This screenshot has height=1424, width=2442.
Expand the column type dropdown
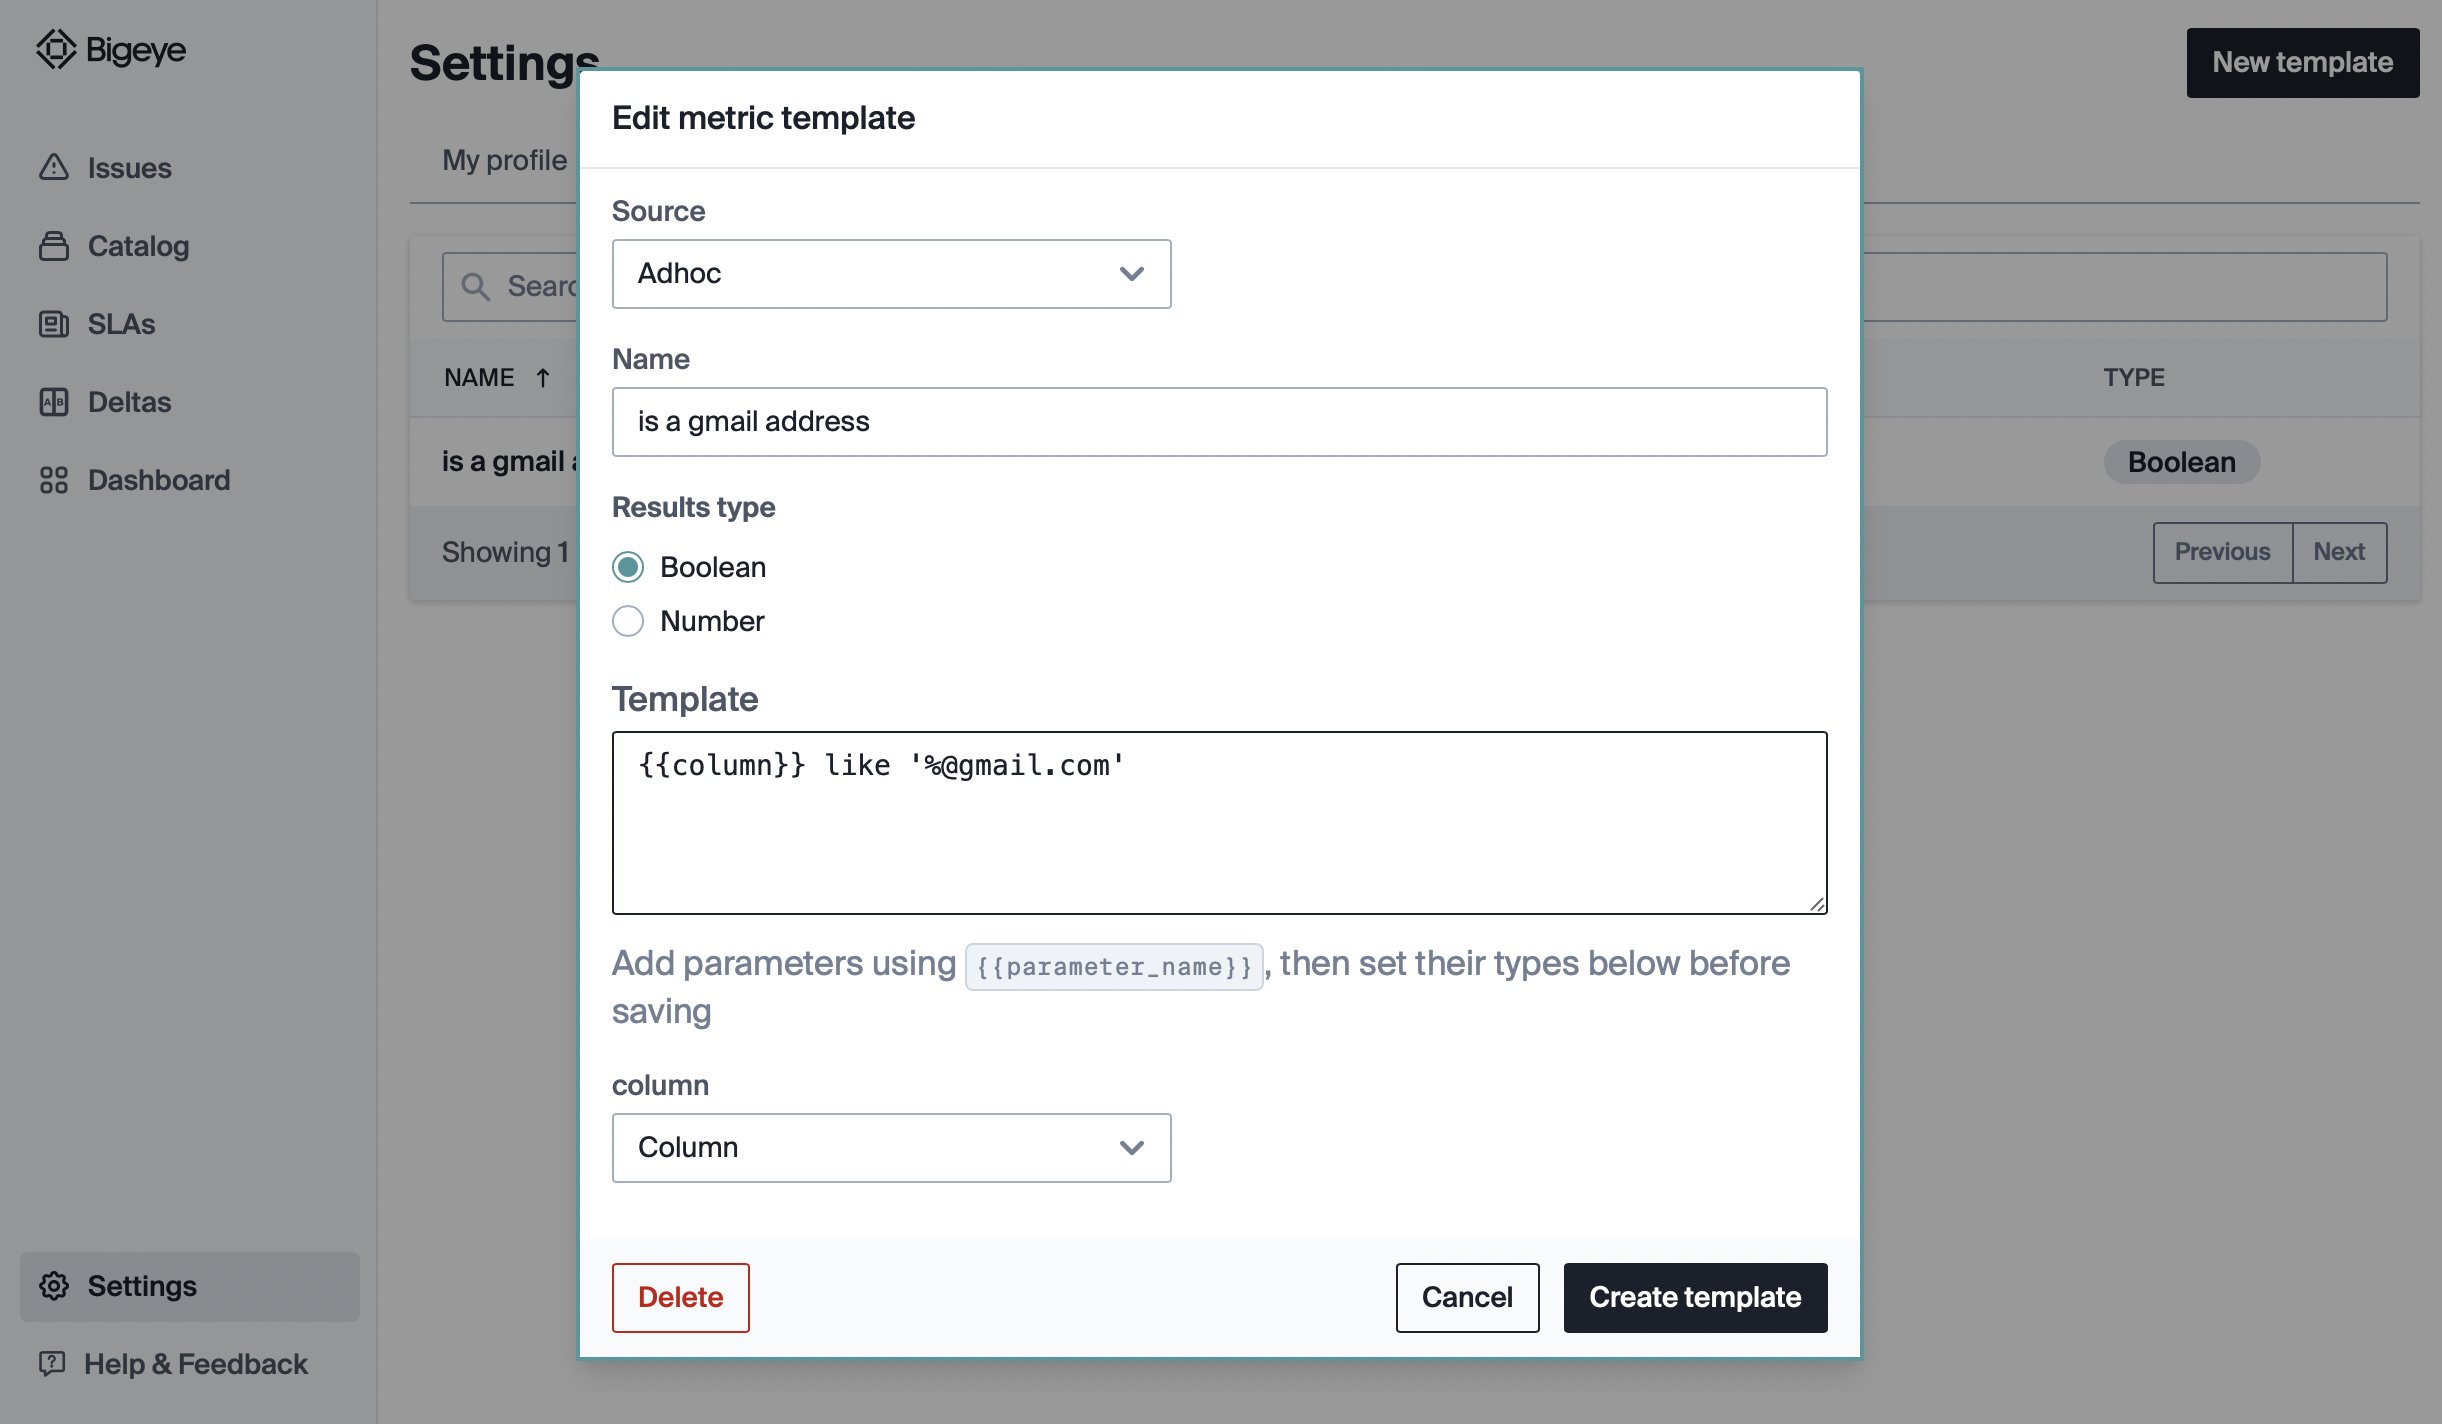[891, 1148]
